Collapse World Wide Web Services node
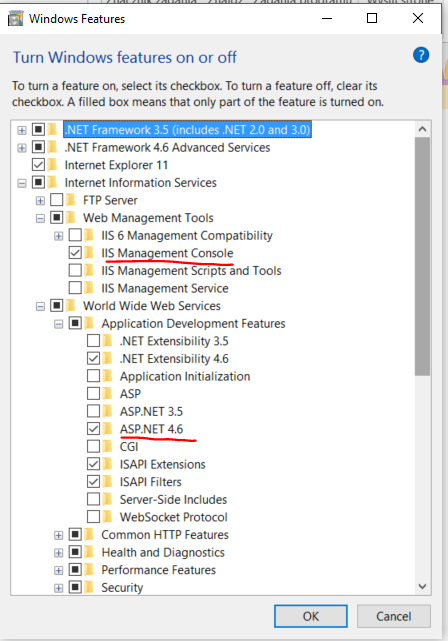The width and height of the screenshot is (448, 641). (x=40, y=306)
